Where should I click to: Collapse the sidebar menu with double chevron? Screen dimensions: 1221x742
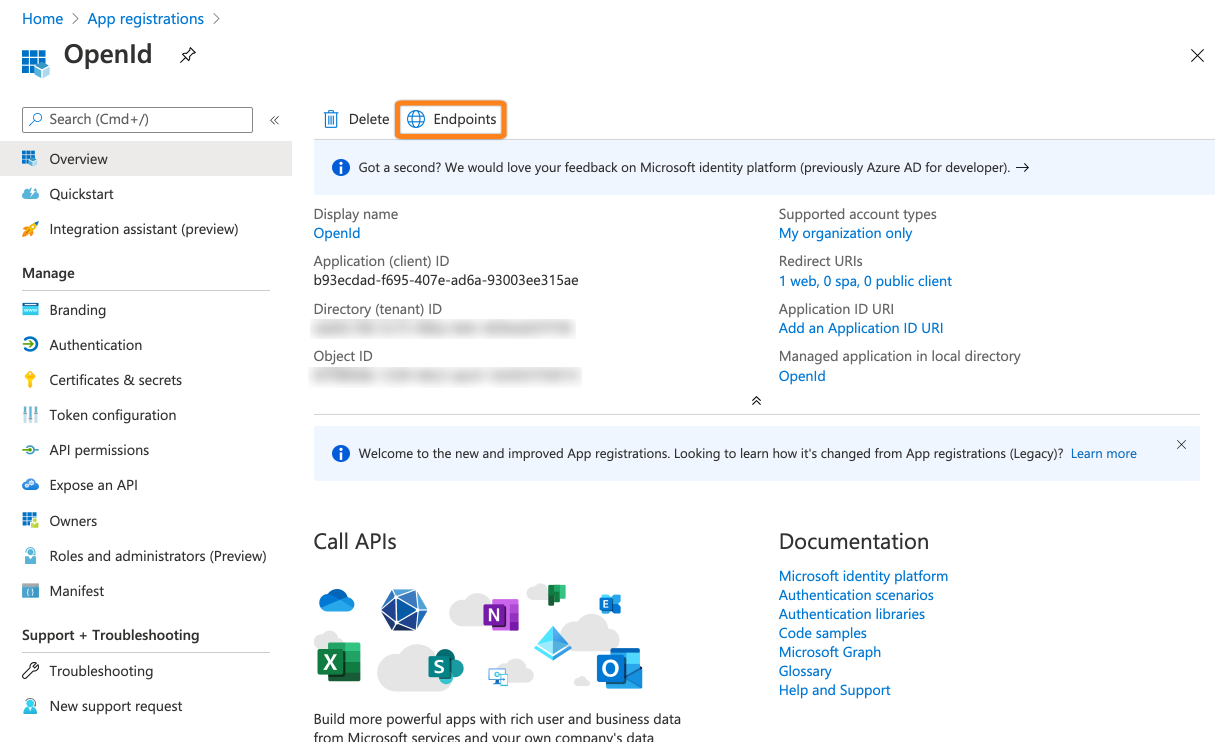274,120
